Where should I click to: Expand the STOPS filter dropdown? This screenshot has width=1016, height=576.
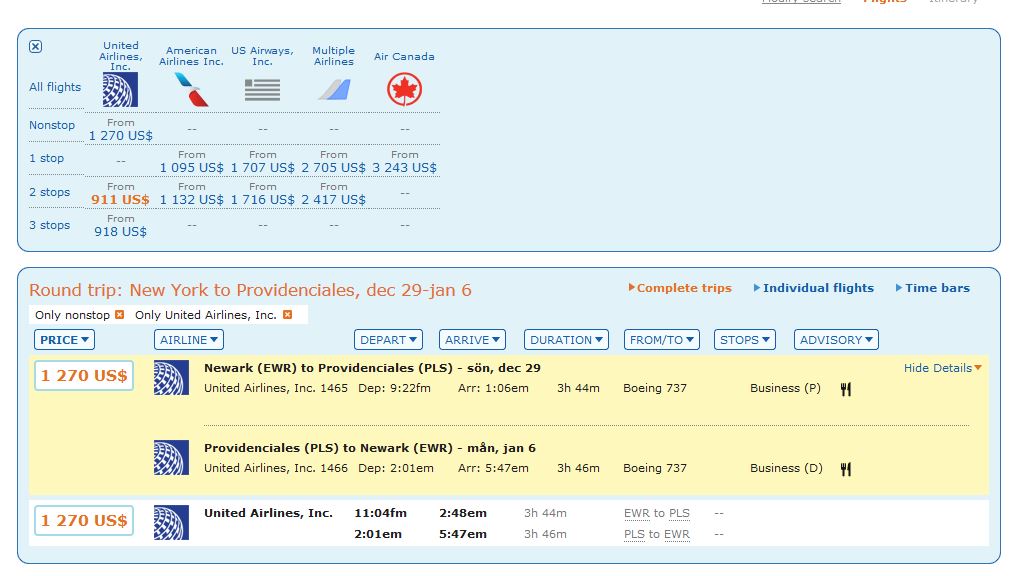point(745,340)
